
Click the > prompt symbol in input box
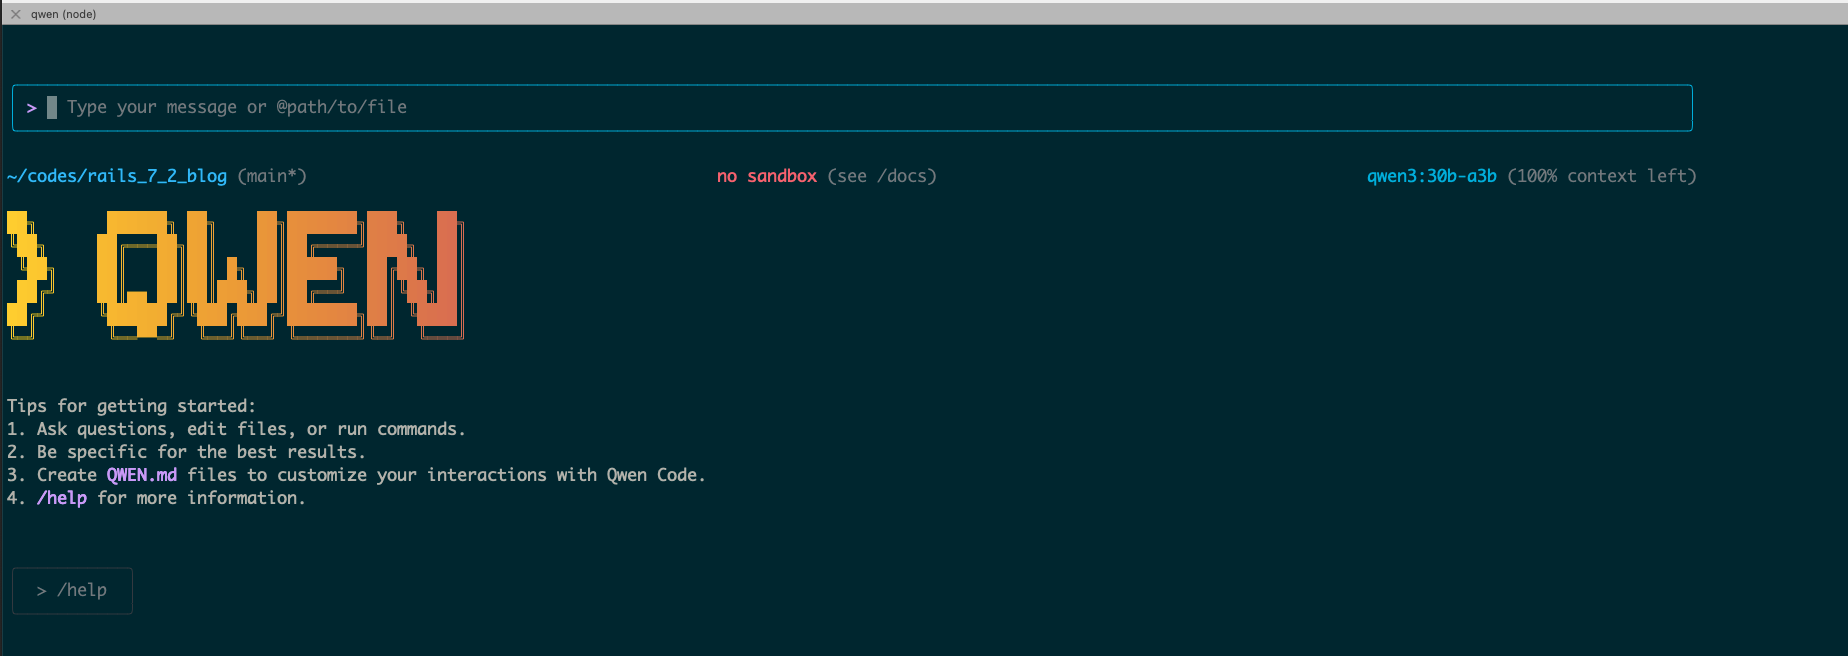point(32,108)
